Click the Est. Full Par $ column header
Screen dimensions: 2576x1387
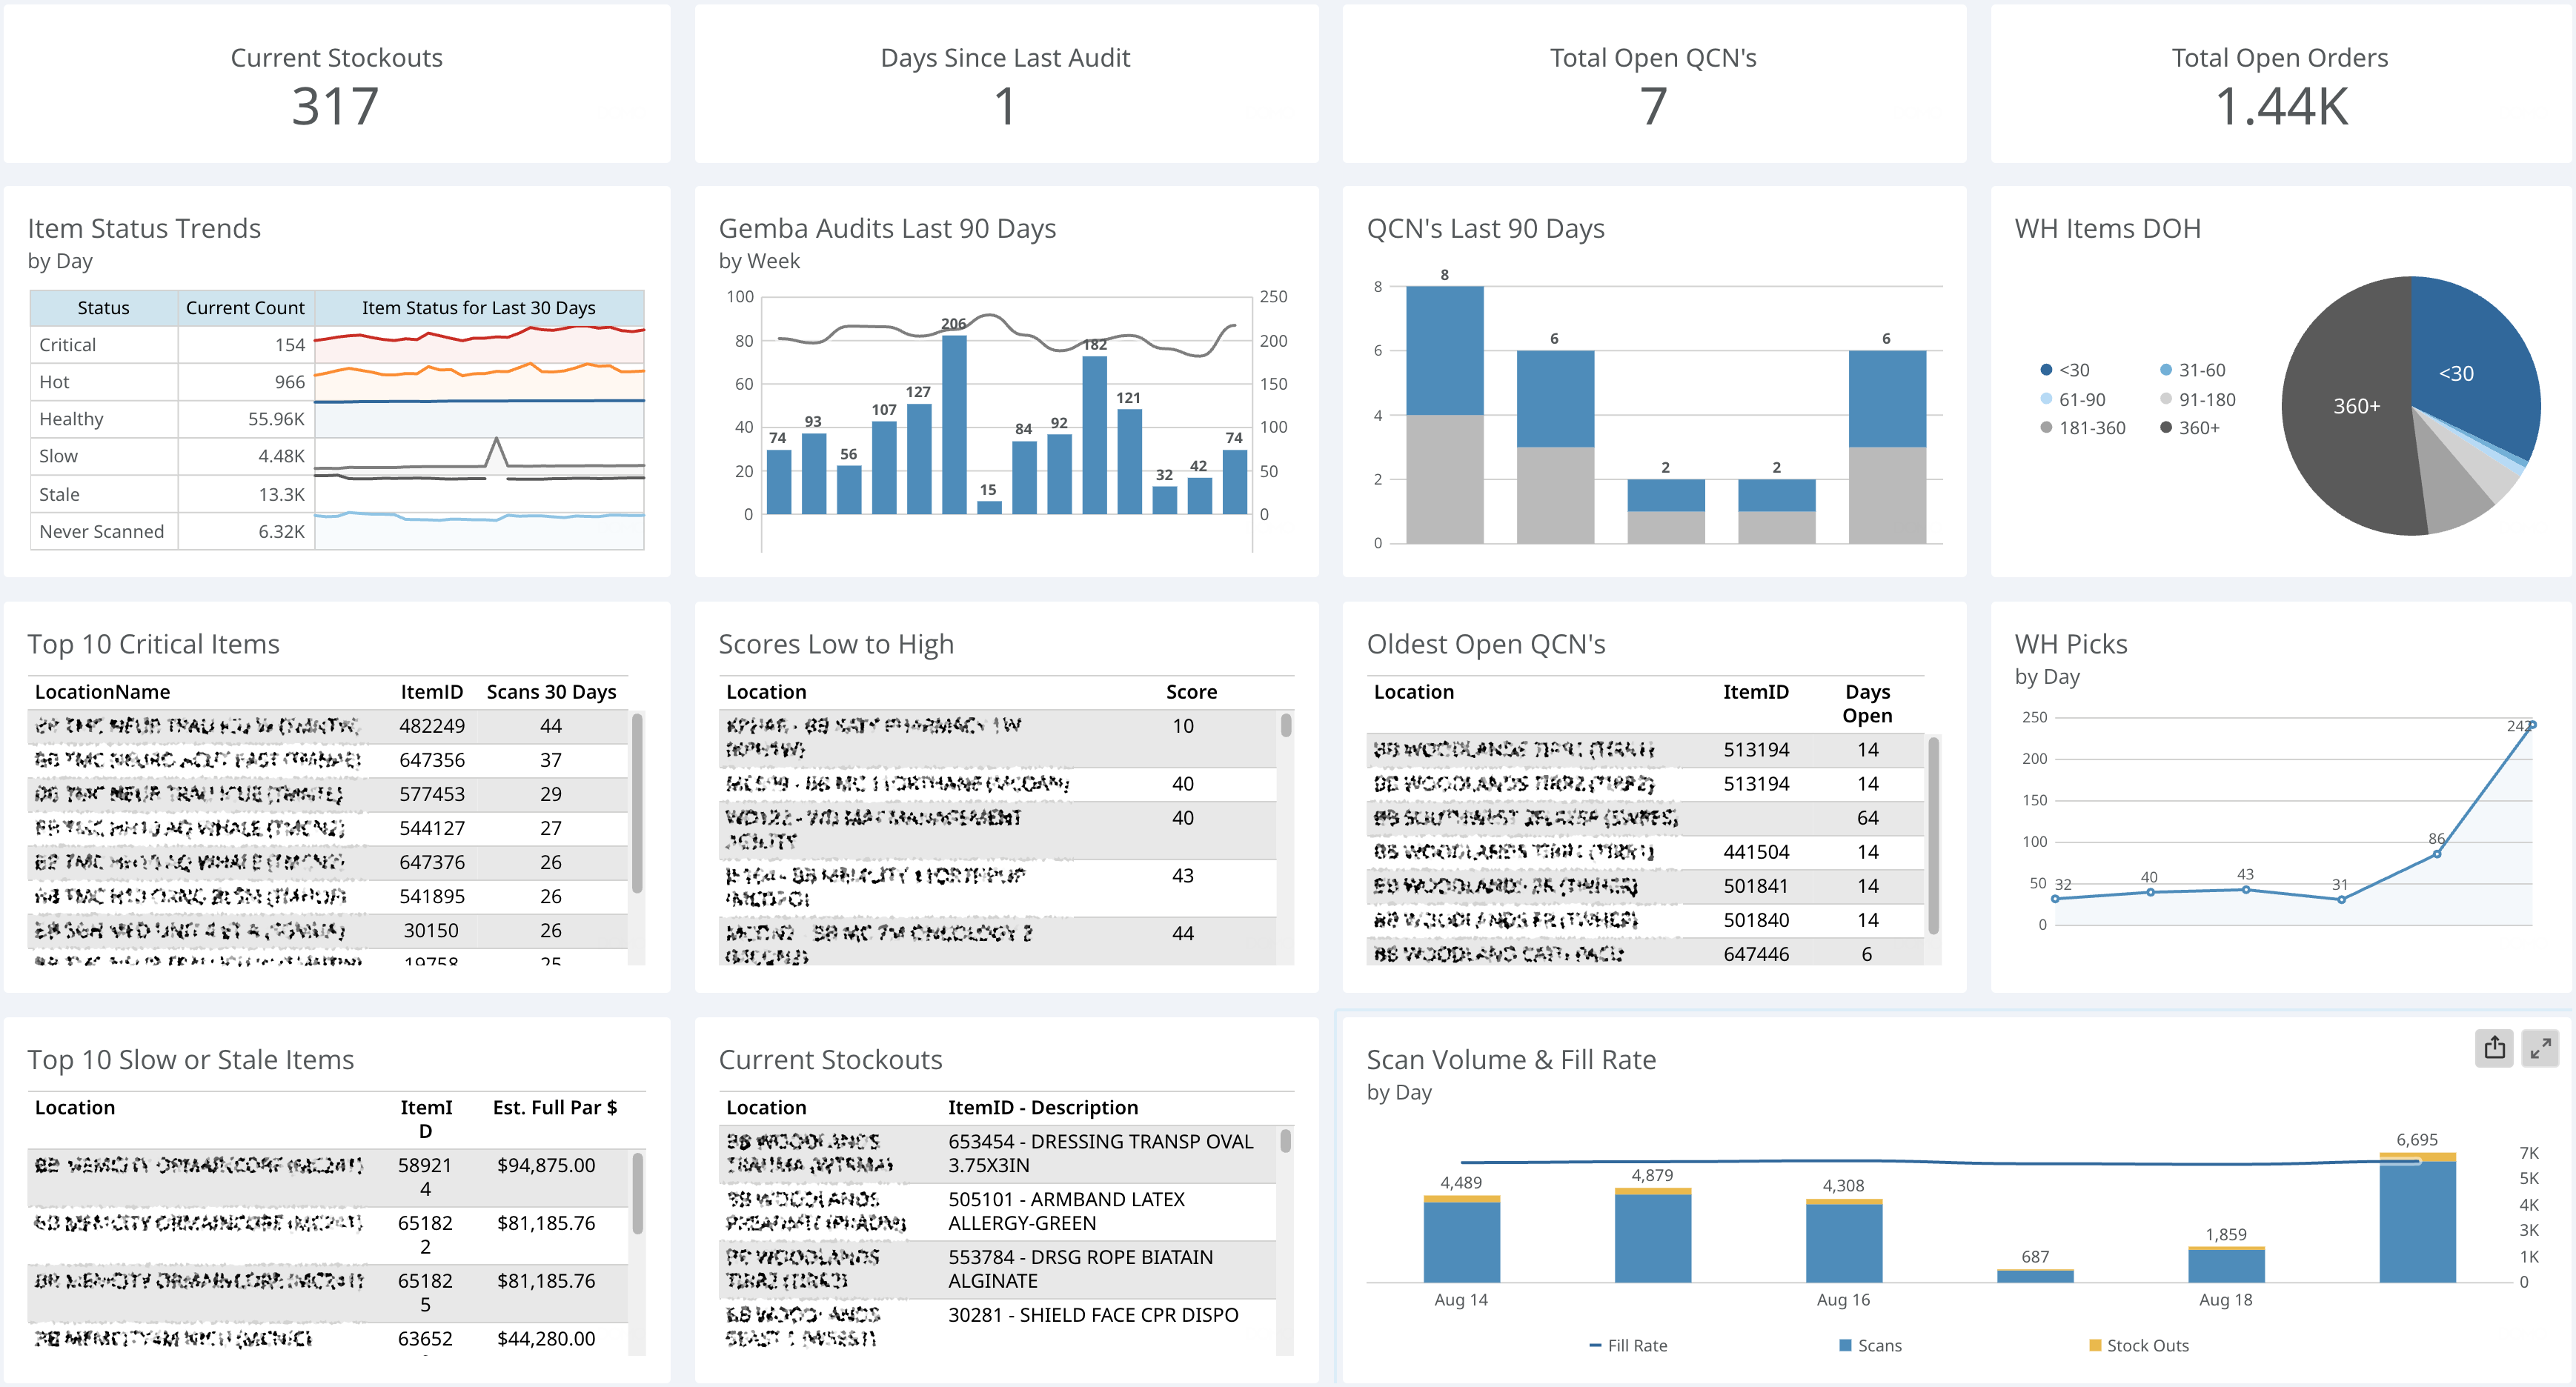point(554,1107)
